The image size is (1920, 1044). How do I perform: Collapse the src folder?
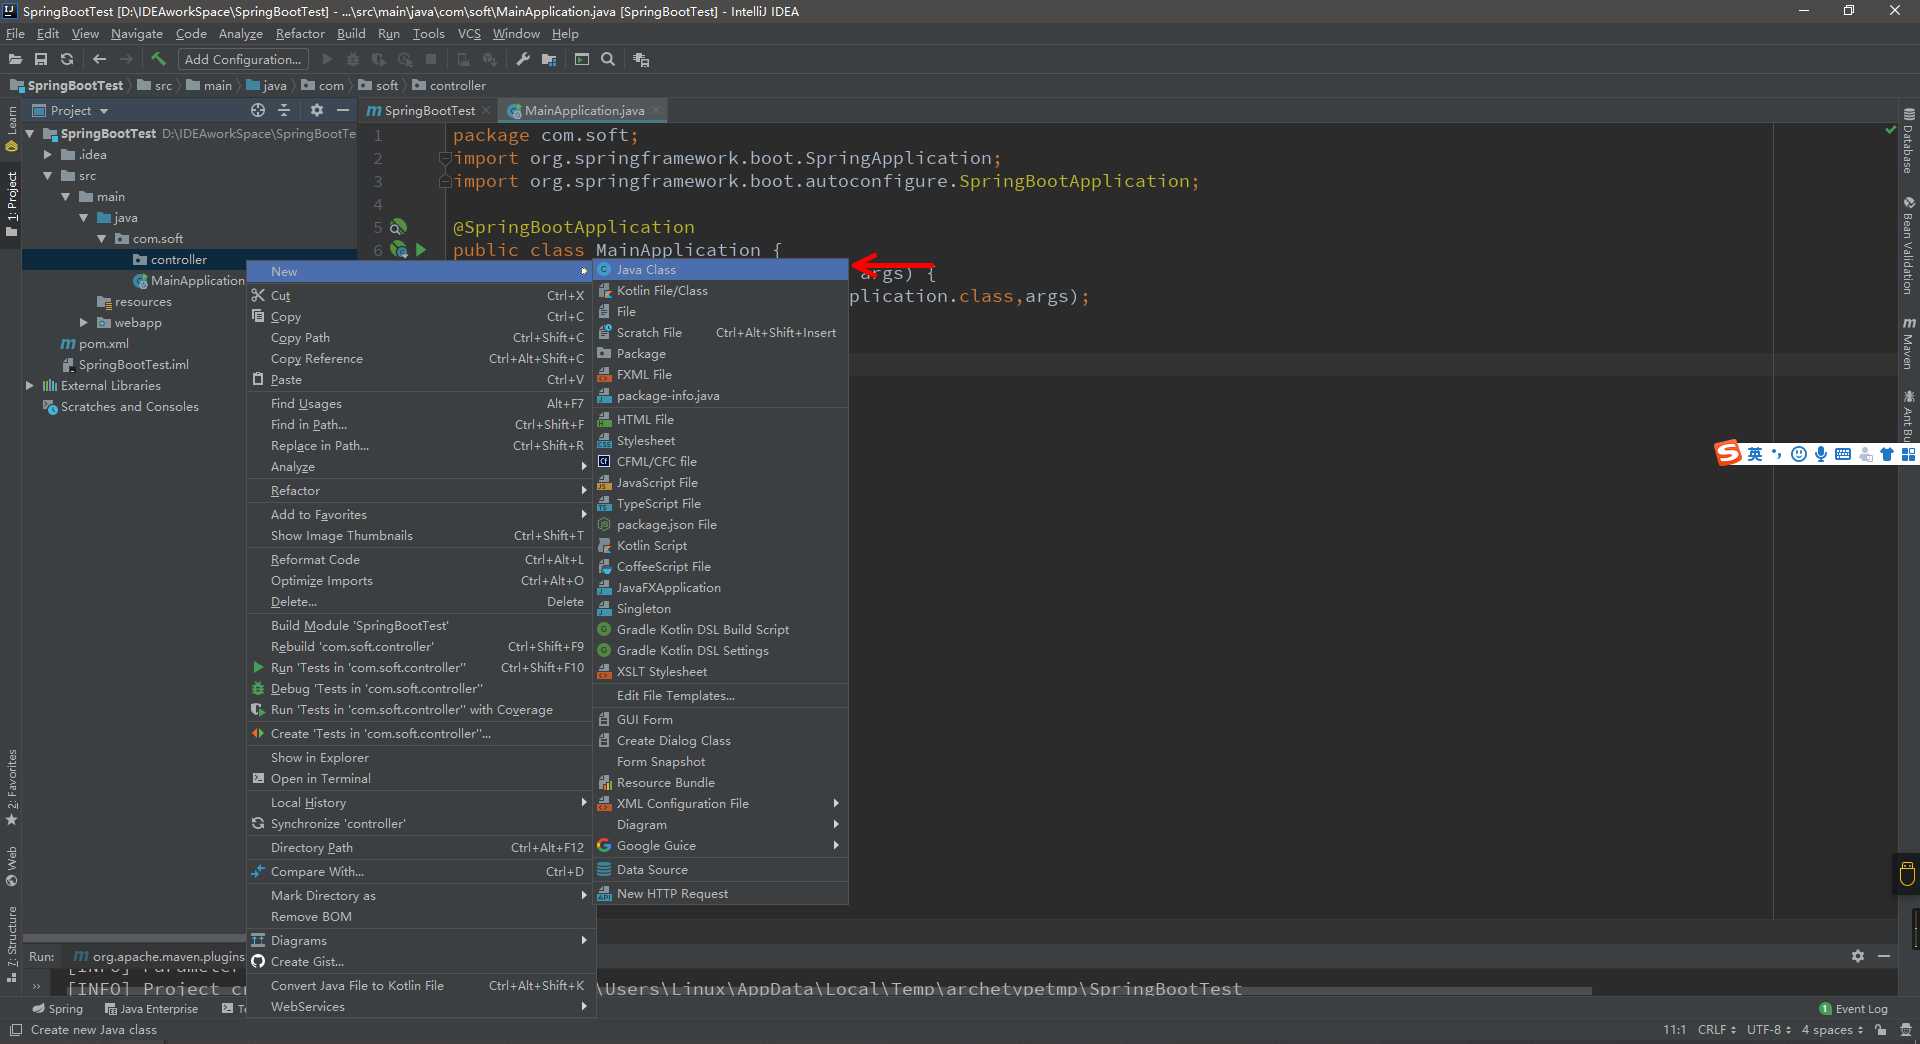coord(47,175)
